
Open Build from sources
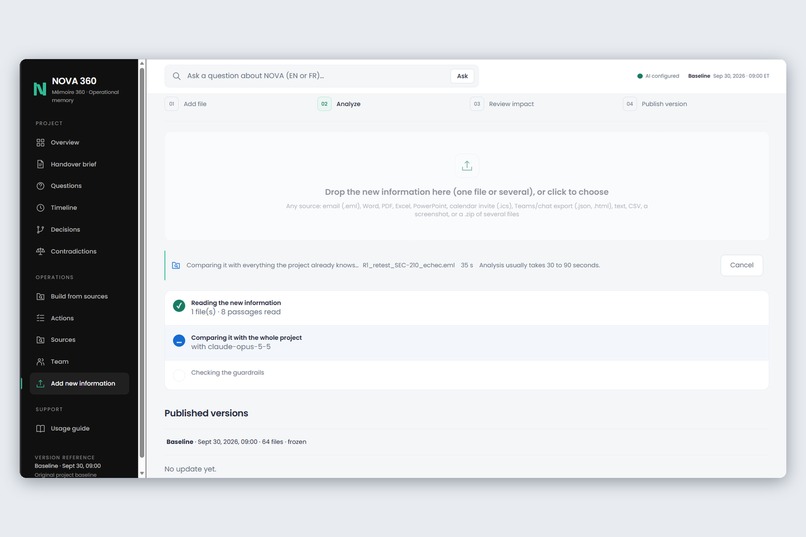pyautogui.click(x=79, y=297)
